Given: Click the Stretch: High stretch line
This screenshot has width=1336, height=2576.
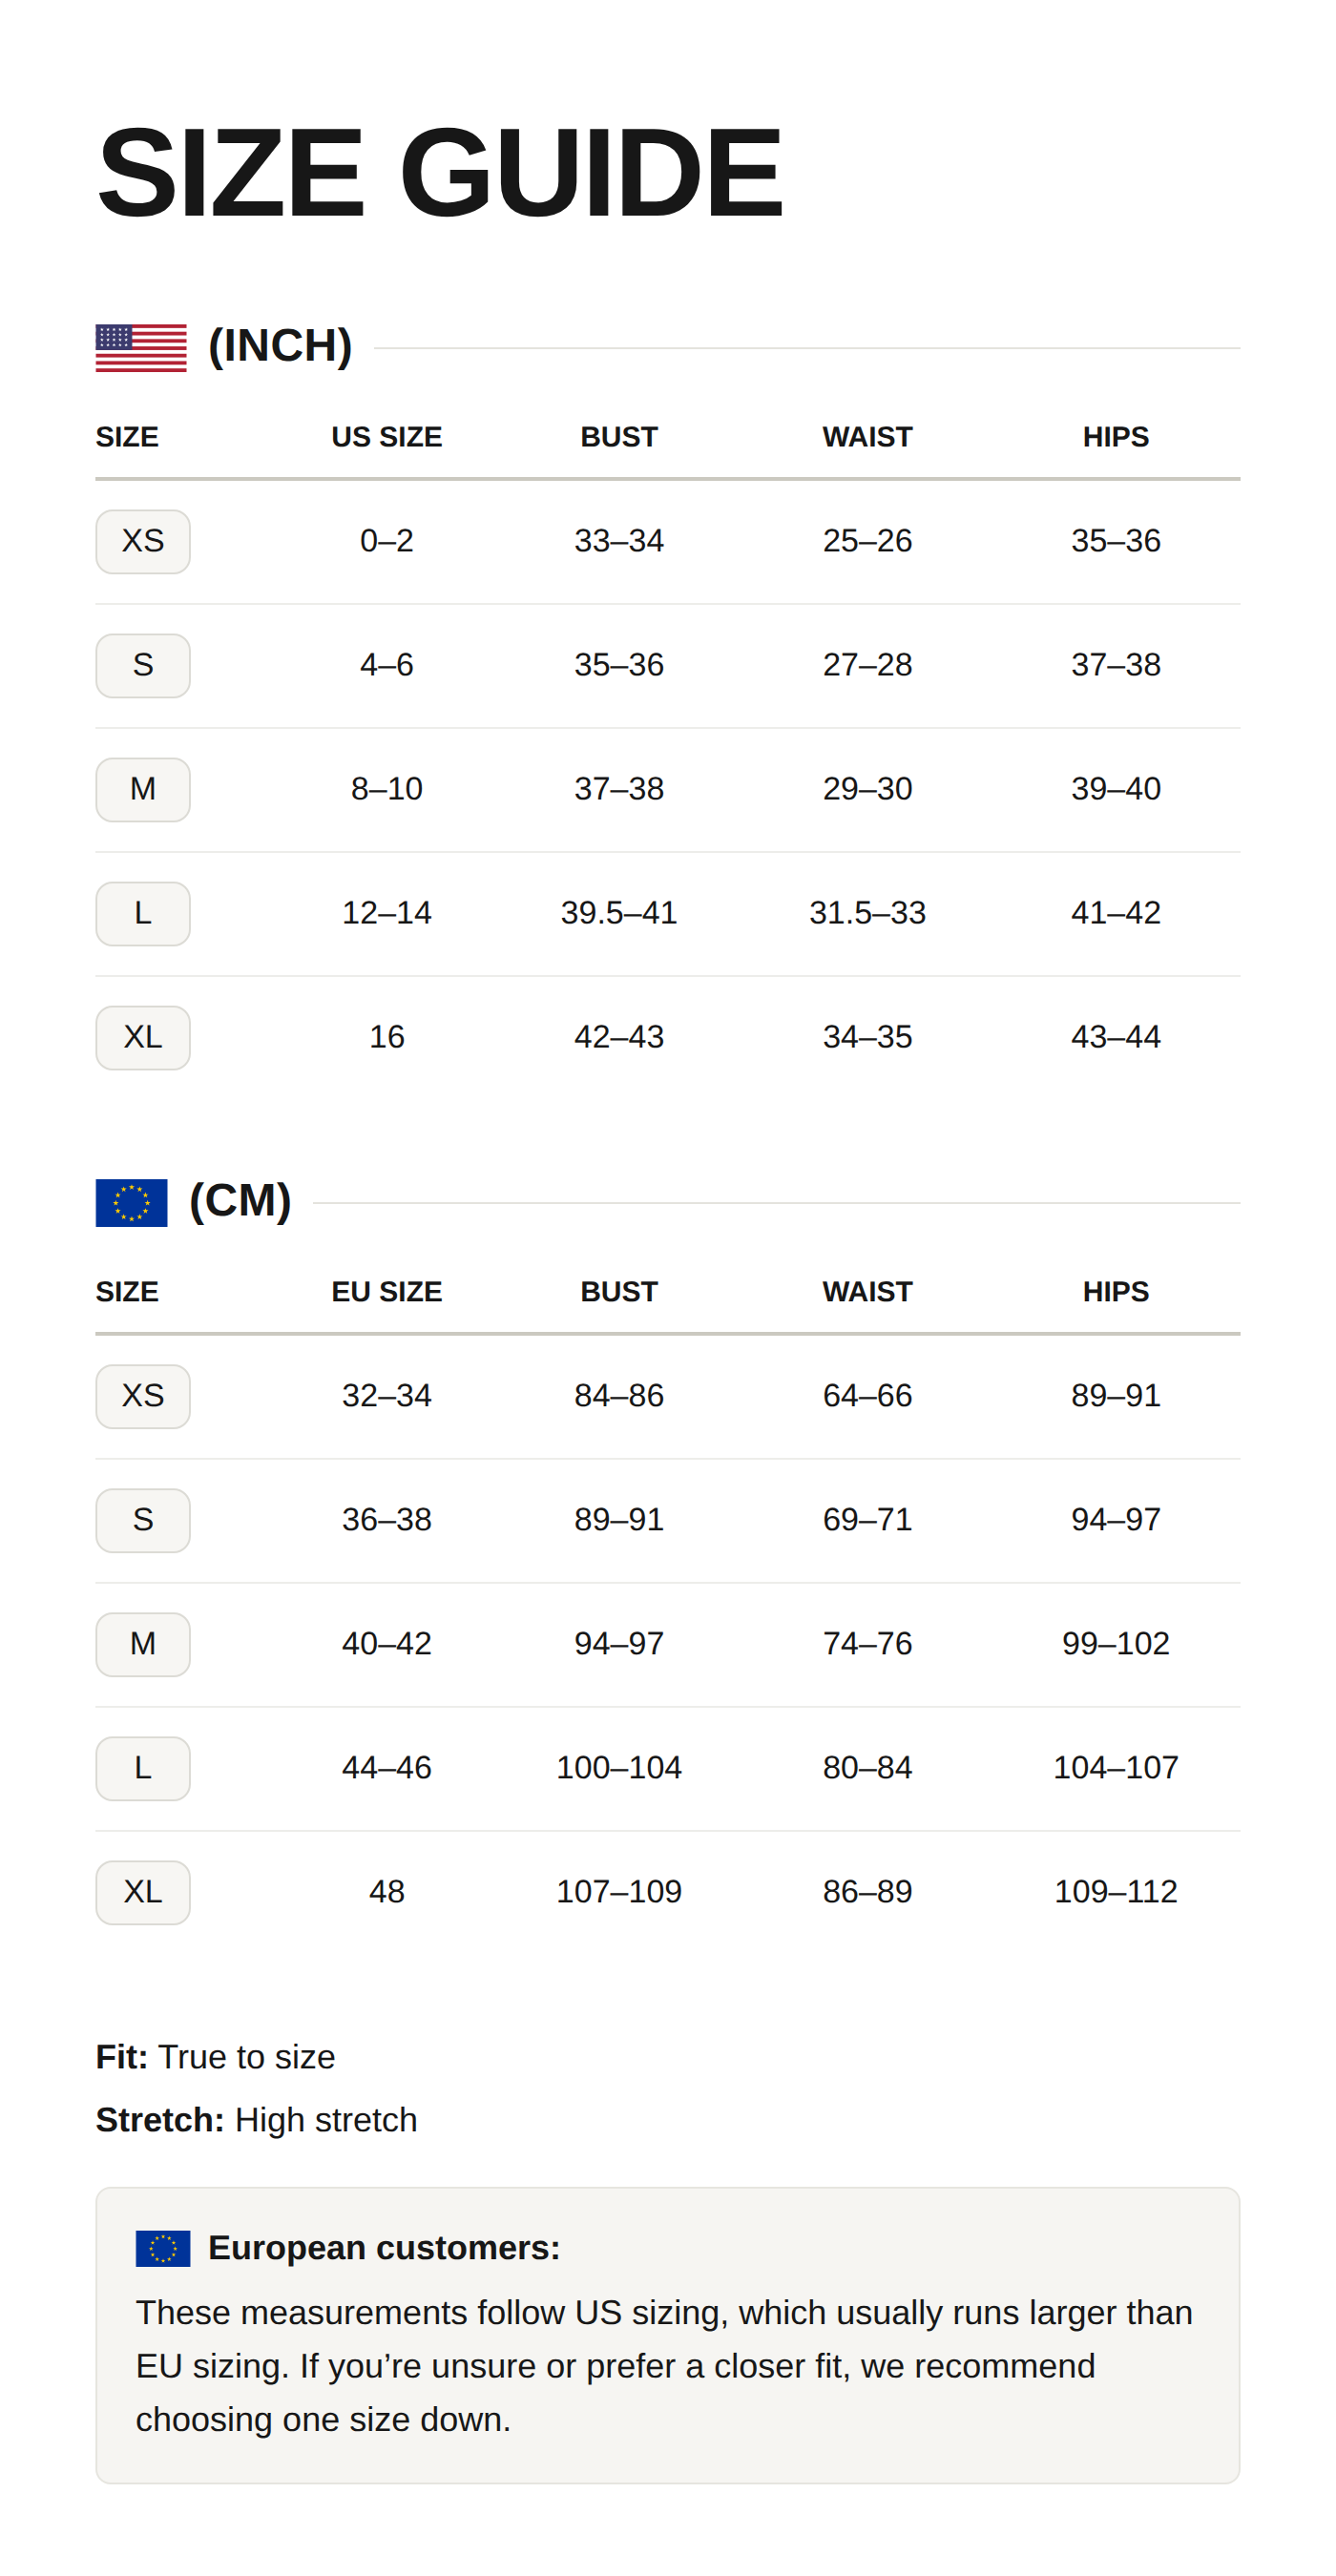Looking at the screenshot, I should click(x=256, y=2120).
